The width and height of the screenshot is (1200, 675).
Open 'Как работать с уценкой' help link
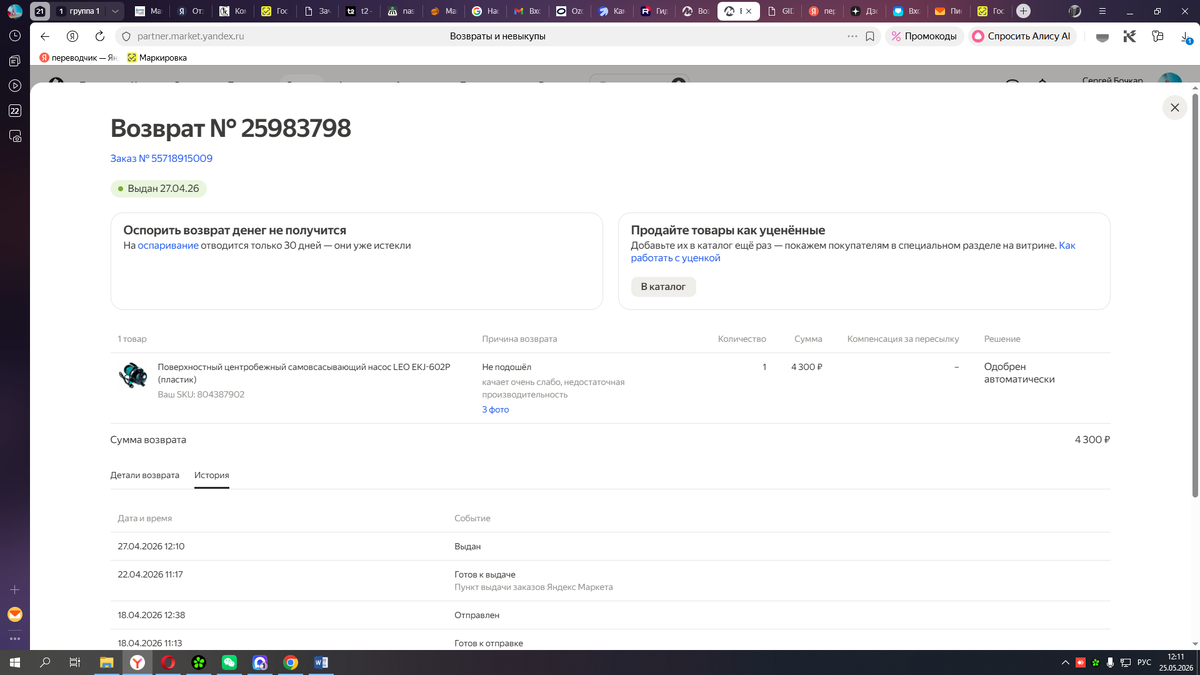tap(853, 251)
